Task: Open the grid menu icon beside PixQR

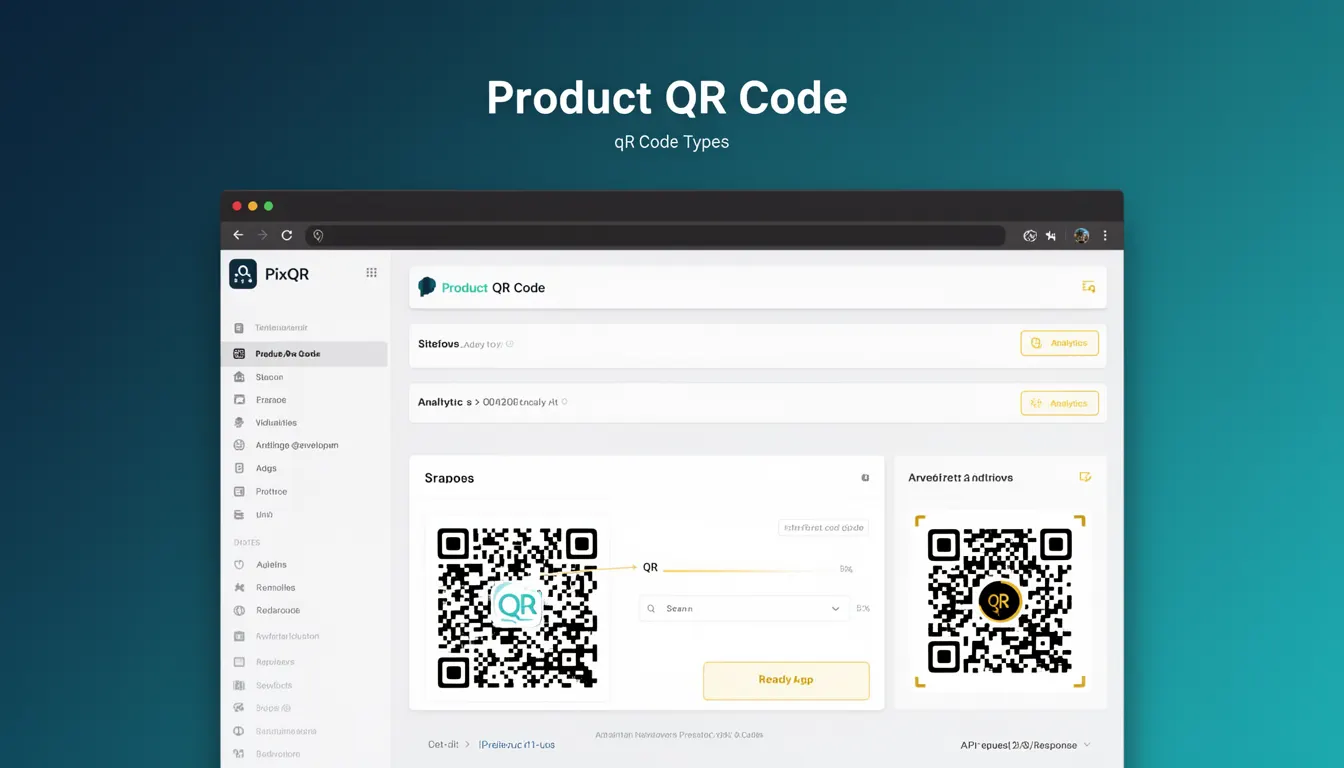Action: tap(371, 272)
